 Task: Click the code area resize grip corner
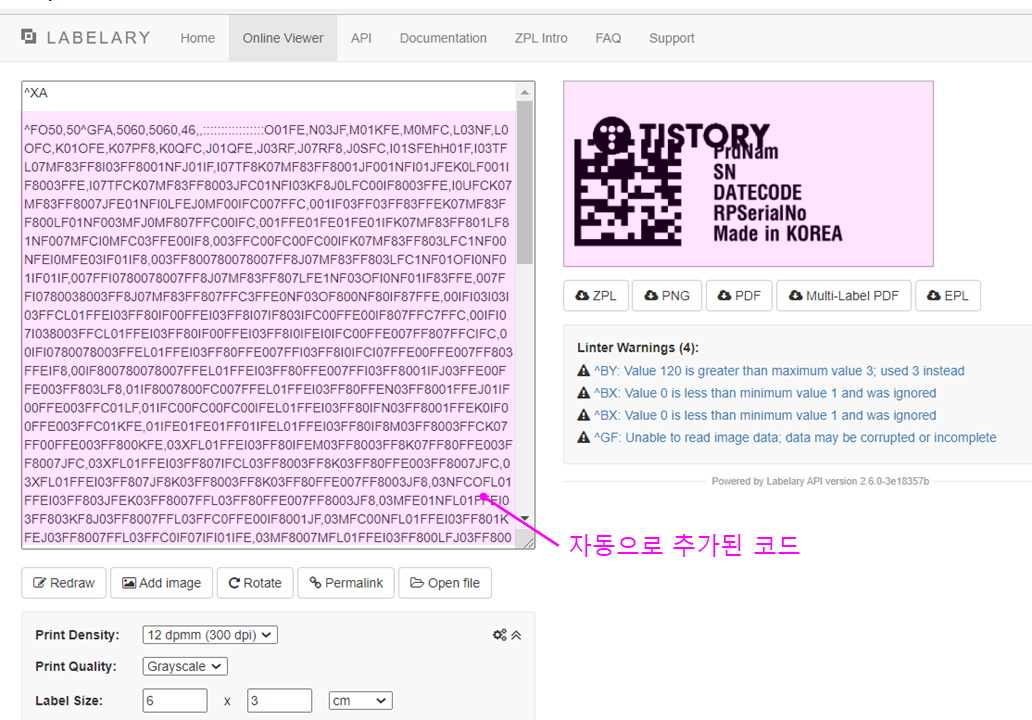529,542
